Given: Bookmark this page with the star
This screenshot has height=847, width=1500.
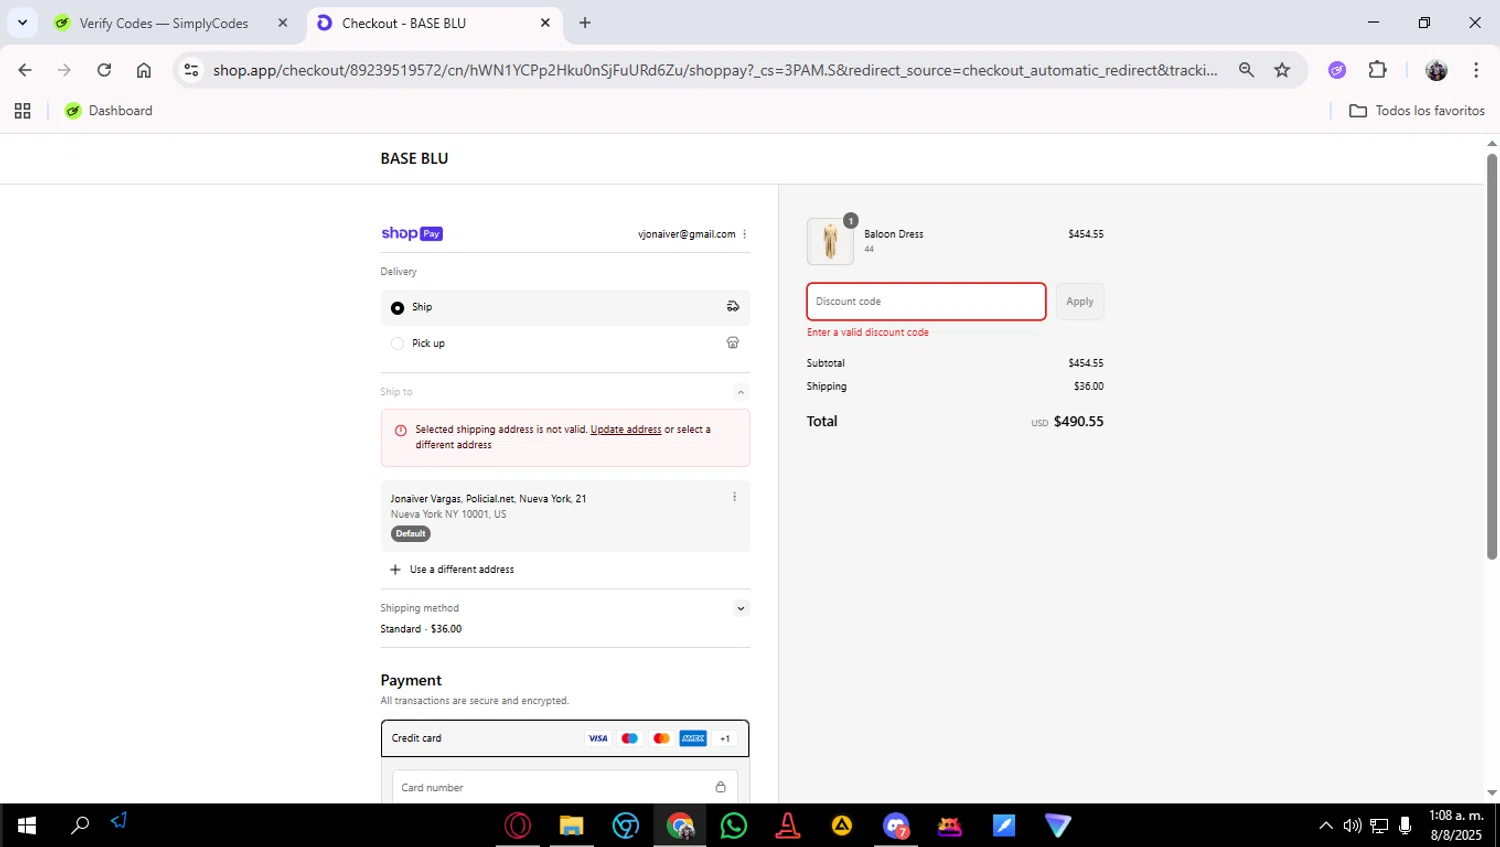Looking at the screenshot, I should (x=1282, y=70).
